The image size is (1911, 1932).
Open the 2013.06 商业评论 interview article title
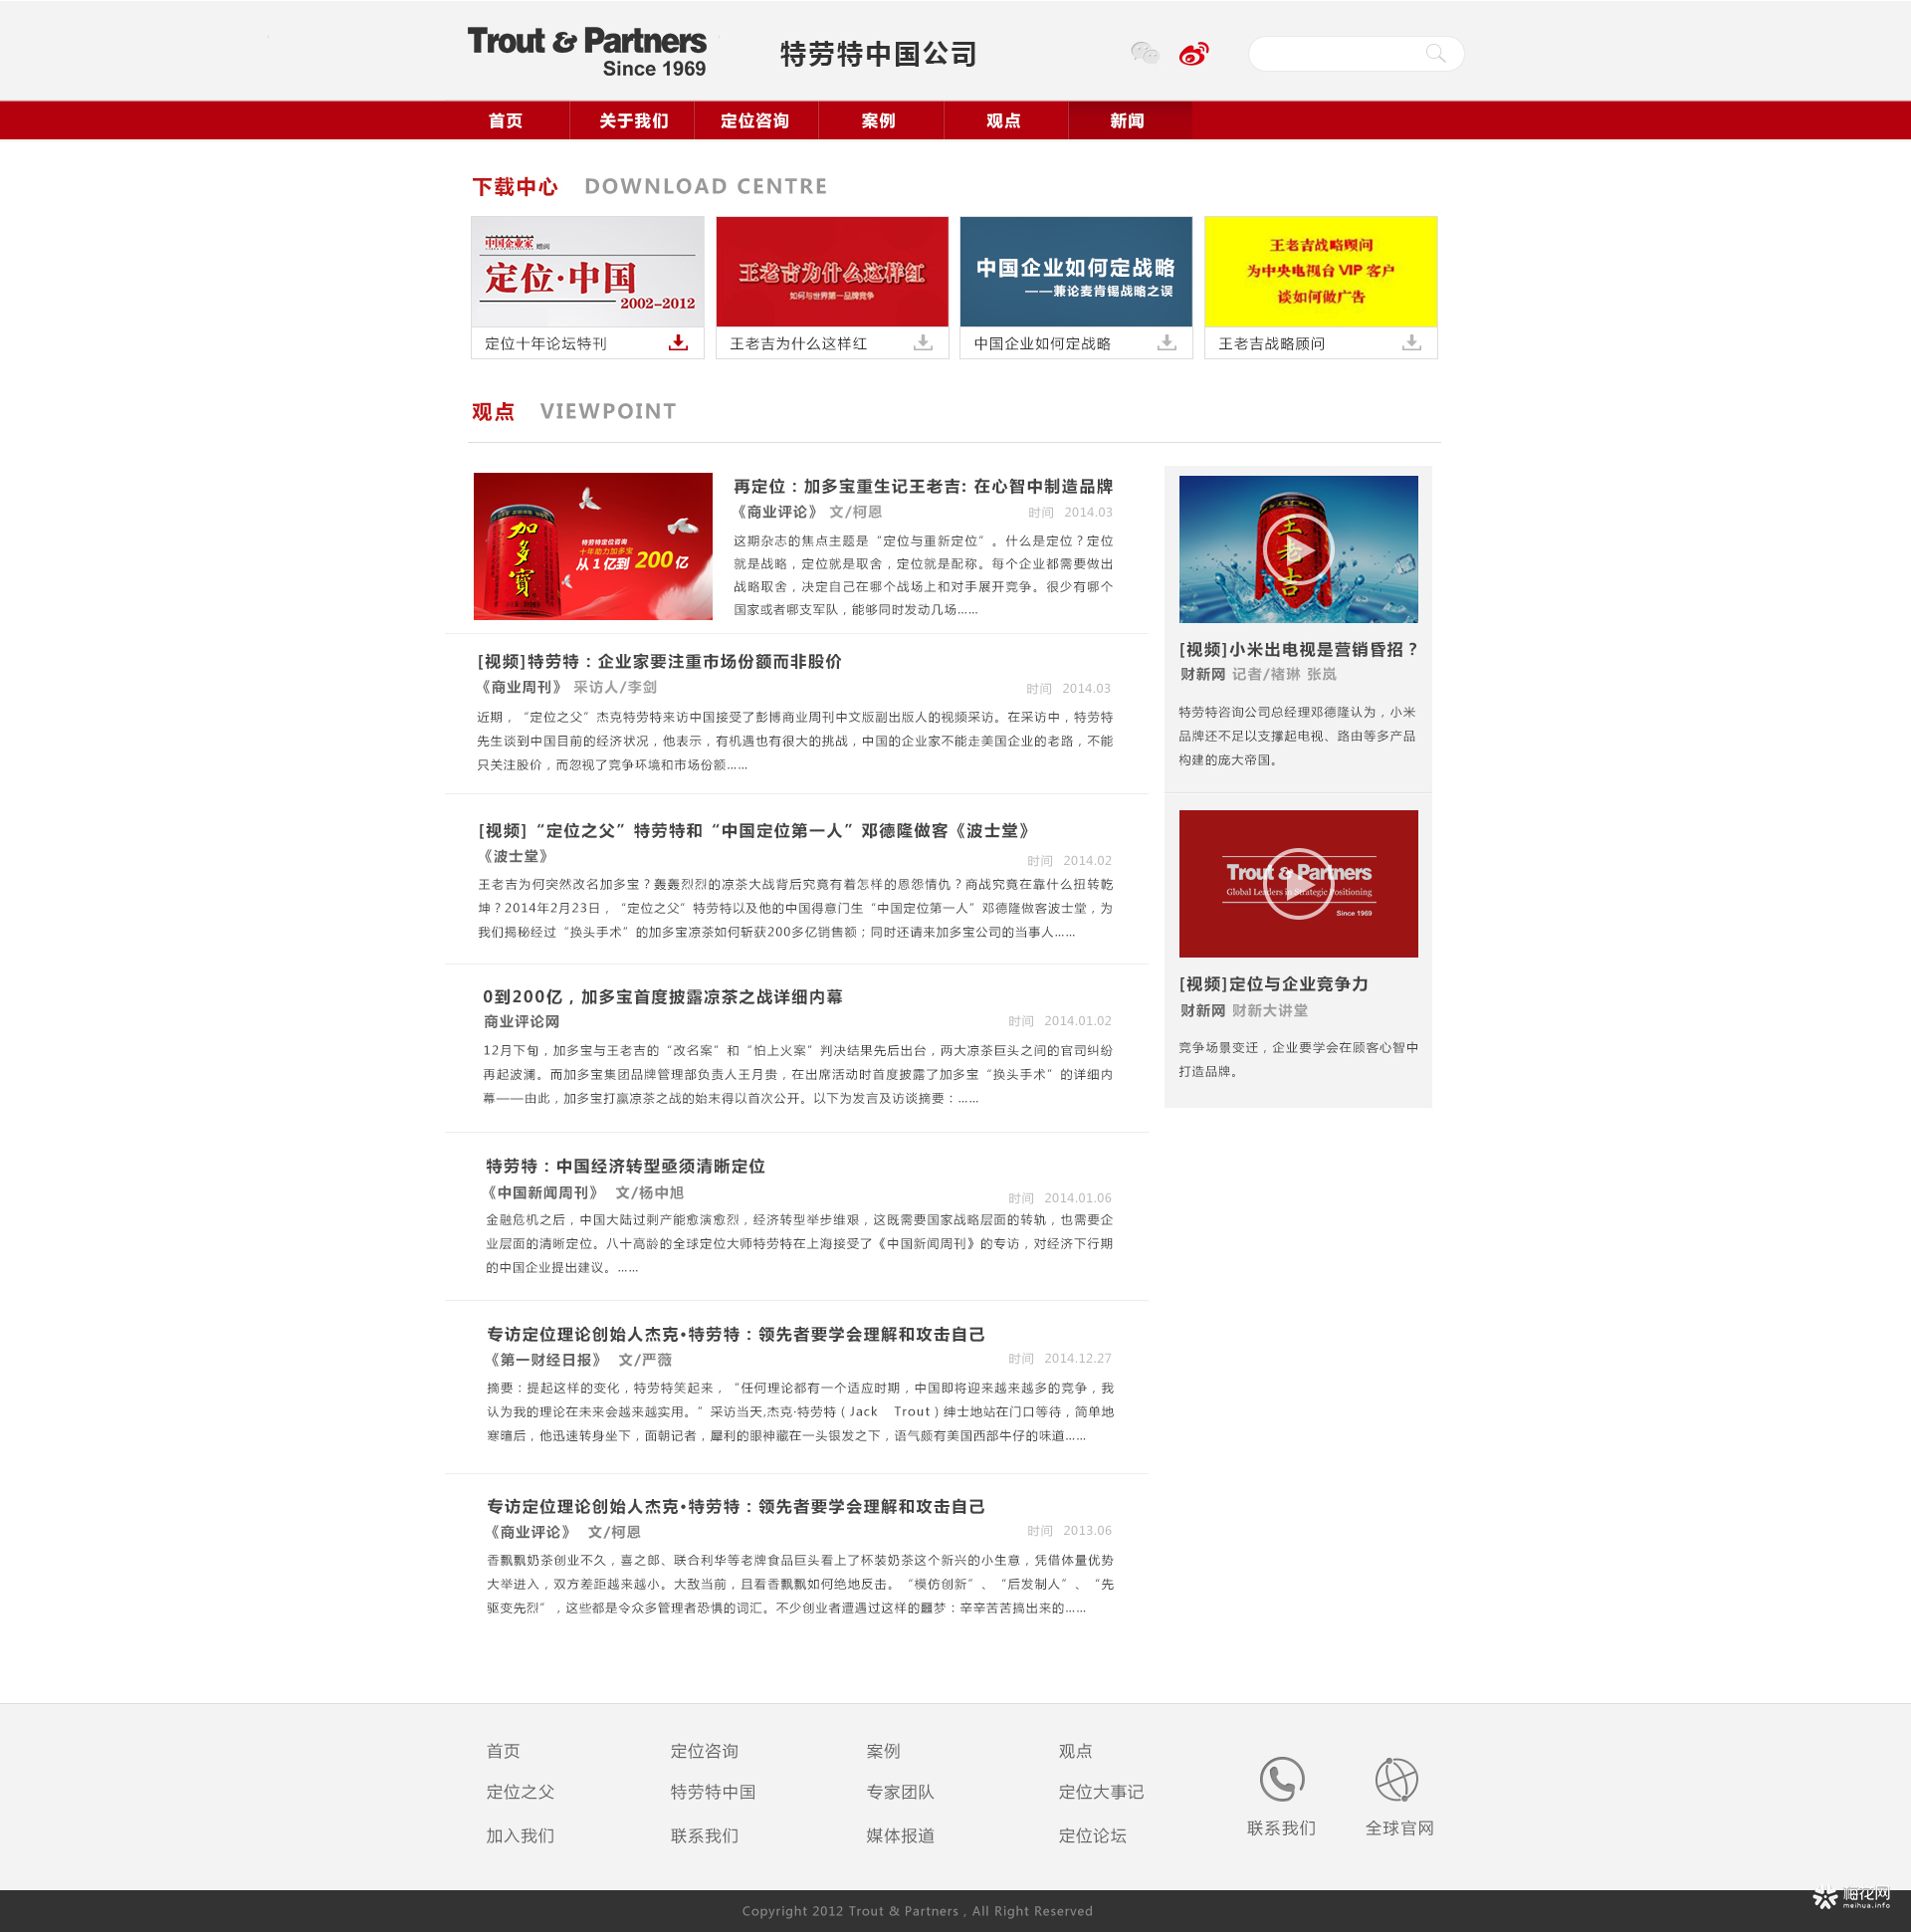[x=736, y=1506]
